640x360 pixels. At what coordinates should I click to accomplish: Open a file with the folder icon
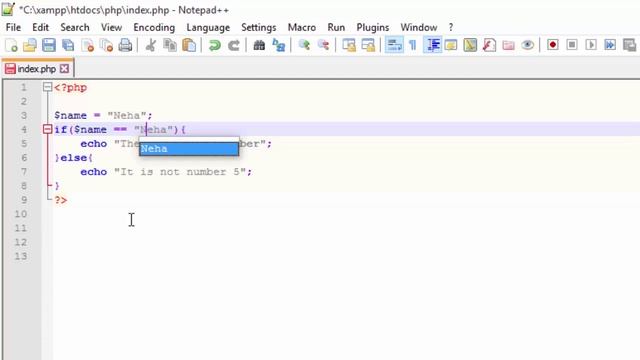30,45
